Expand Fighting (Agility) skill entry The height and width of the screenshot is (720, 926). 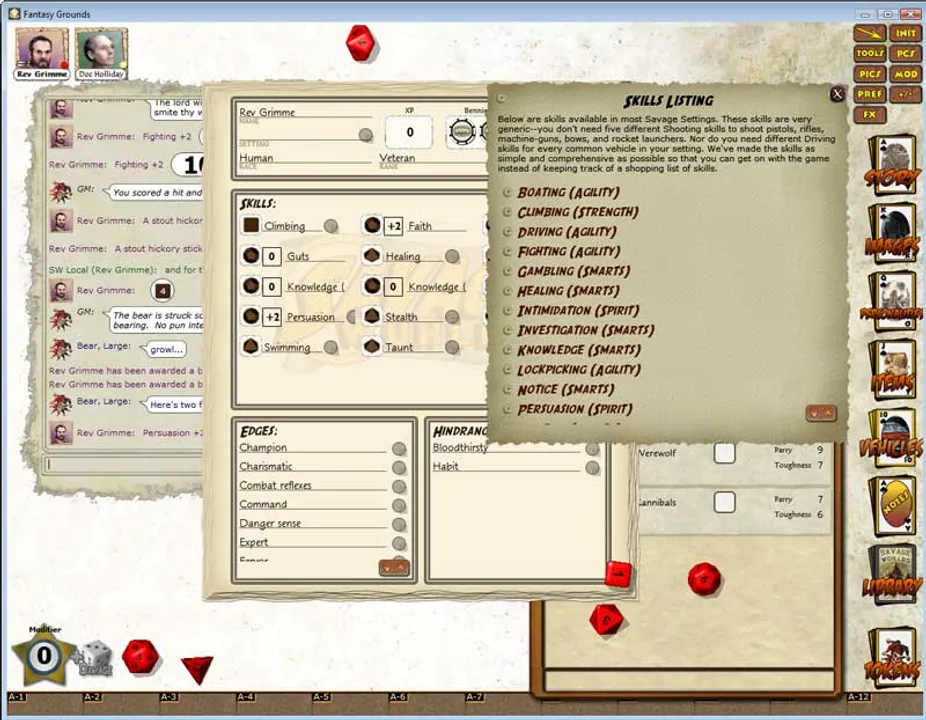pos(507,252)
